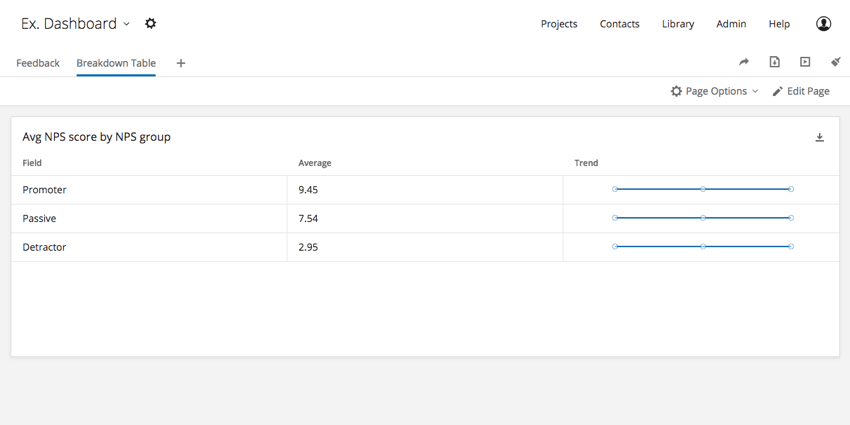Click the share arrow icon
The width and height of the screenshot is (850, 425).
click(x=744, y=62)
